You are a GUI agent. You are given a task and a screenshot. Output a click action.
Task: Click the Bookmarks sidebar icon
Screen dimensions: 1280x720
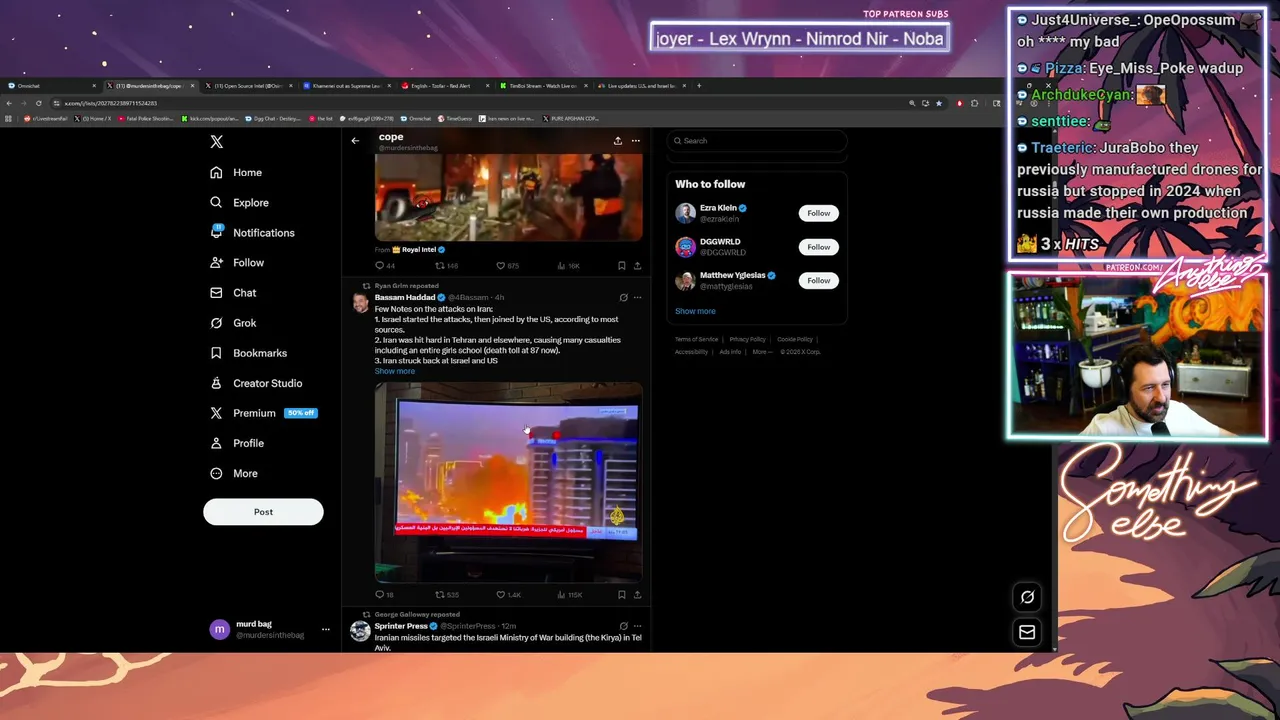pyautogui.click(x=216, y=353)
